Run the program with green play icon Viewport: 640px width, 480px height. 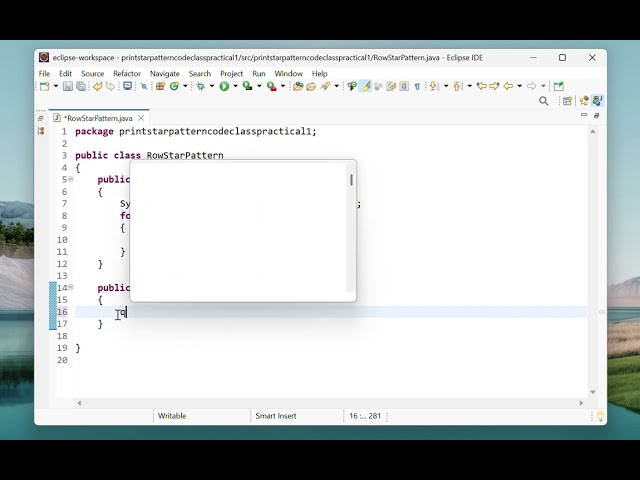click(x=224, y=86)
